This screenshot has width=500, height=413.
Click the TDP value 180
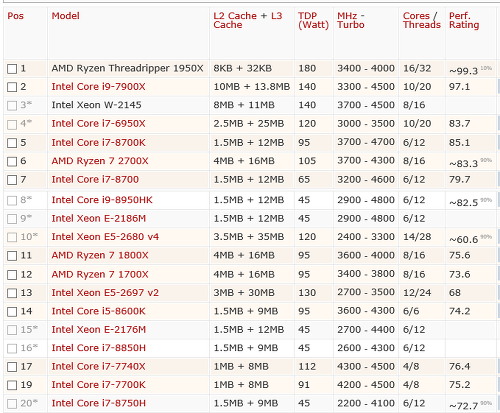pyautogui.click(x=307, y=68)
